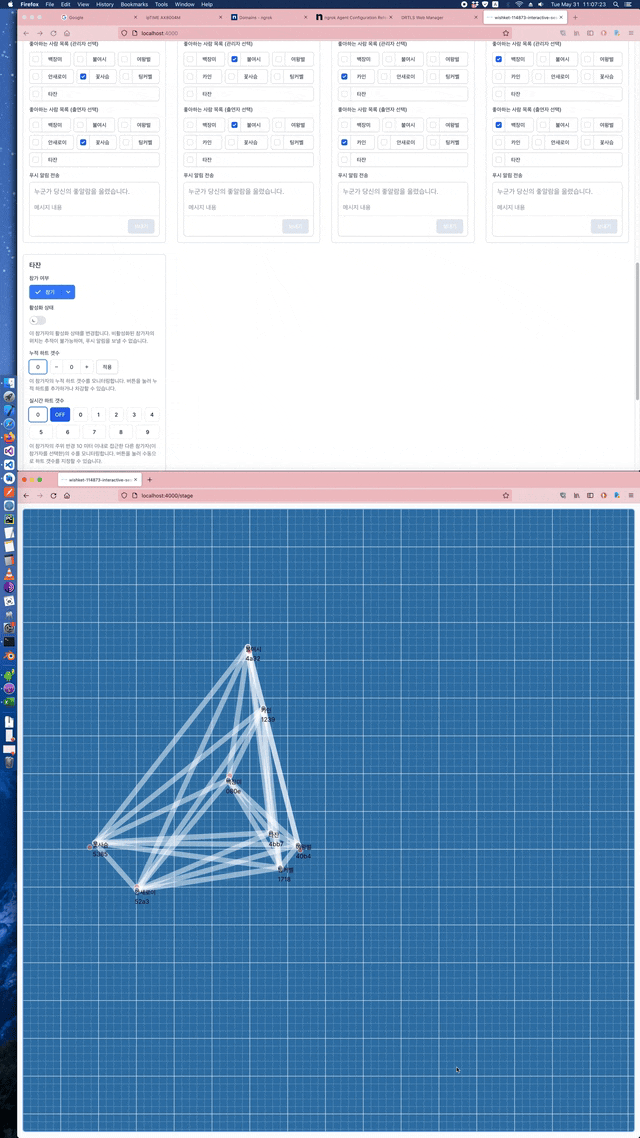Open the History menu in the menu bar
The image size is (640, 1138).
point(105,4)
